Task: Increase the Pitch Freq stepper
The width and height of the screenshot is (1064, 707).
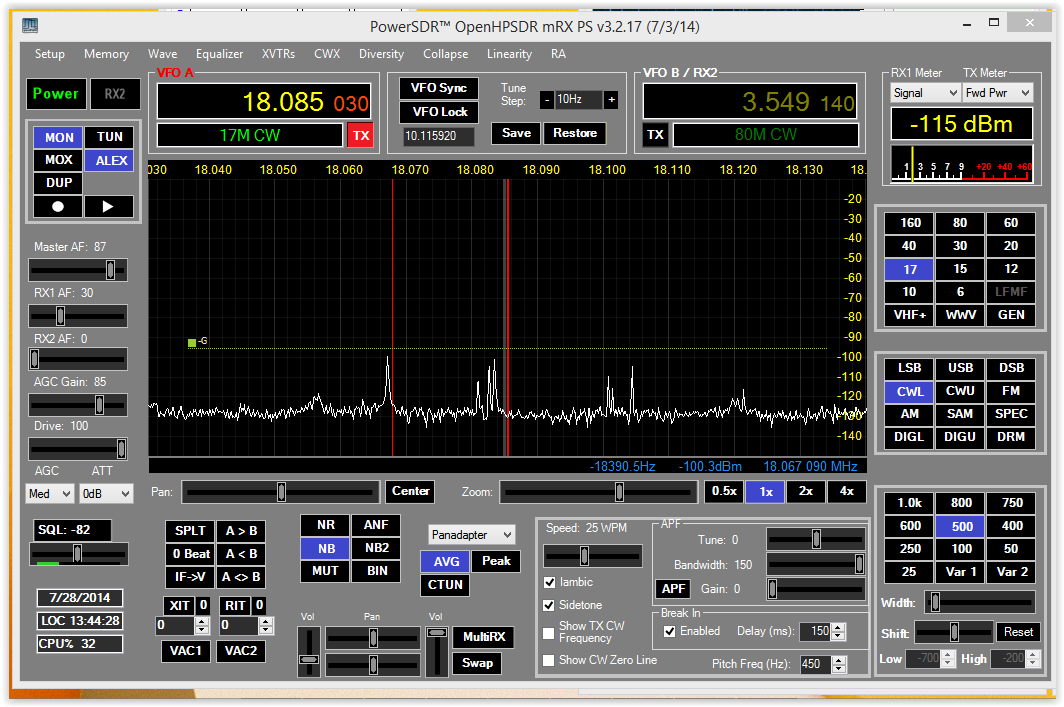Action: [839, 660]
